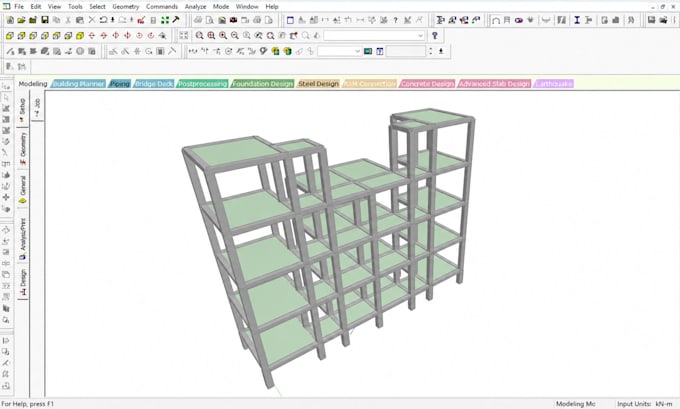Switch to the Advanced Slab Design tab

click(494, 84)
